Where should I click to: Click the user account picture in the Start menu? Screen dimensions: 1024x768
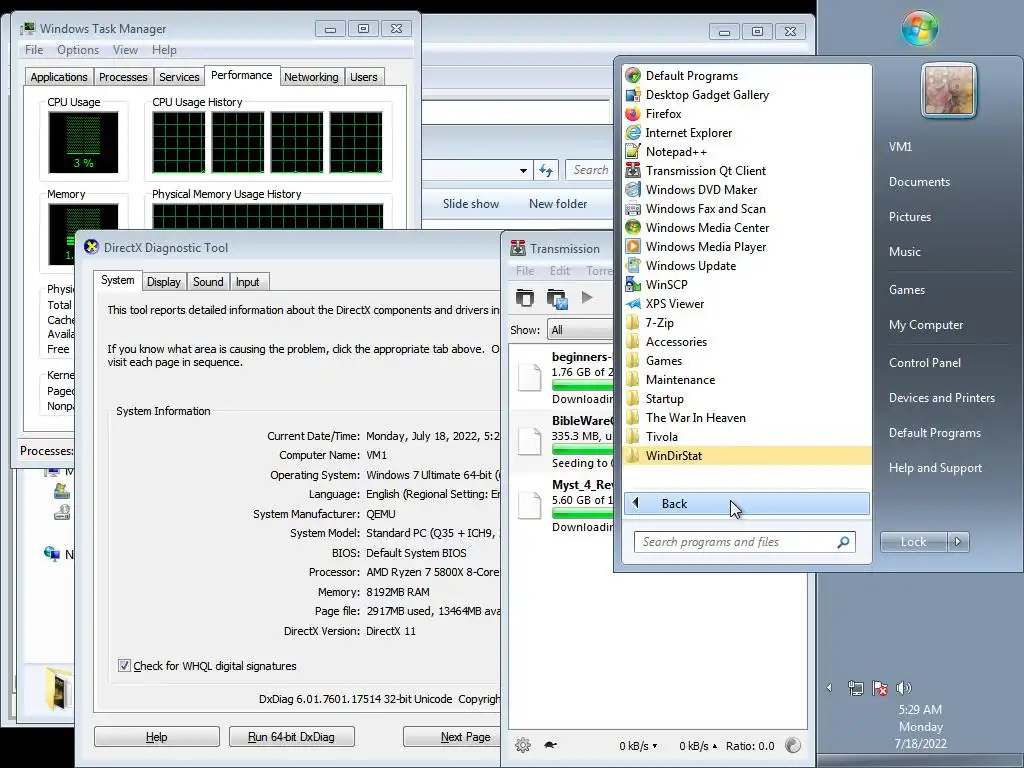tap(948, 90)
